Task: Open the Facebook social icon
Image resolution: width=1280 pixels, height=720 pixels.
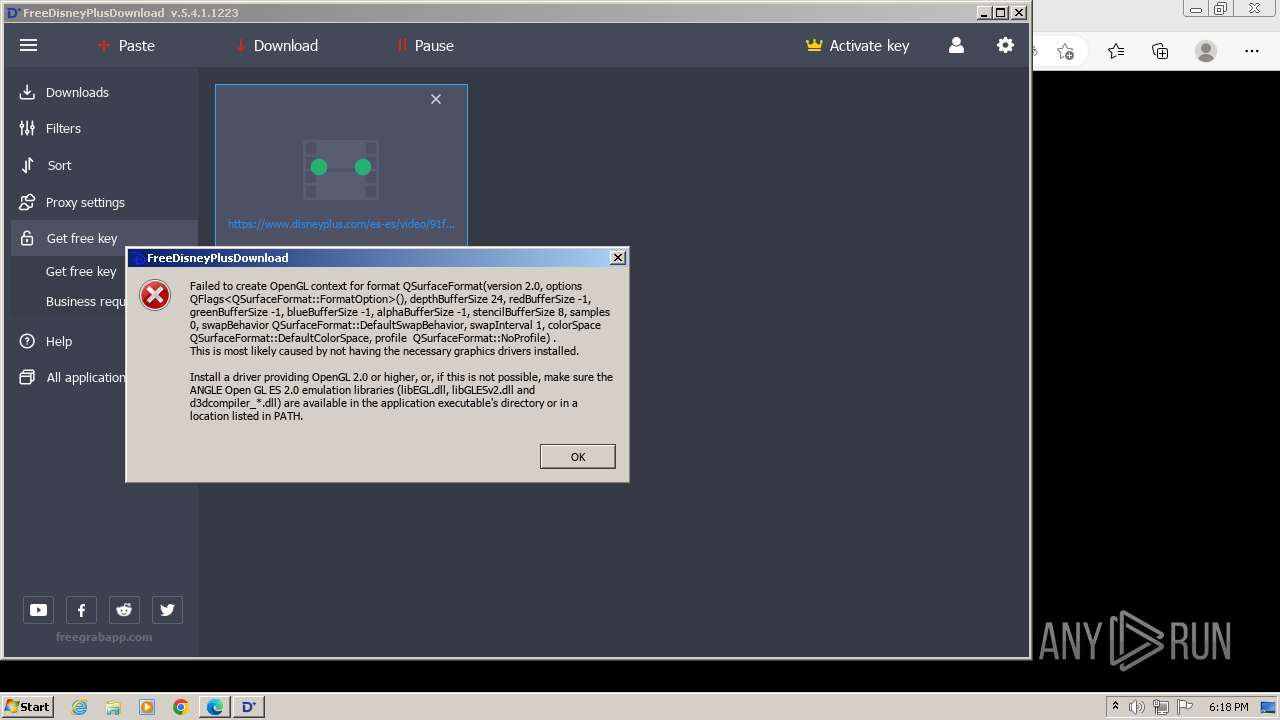Action: 81,609
